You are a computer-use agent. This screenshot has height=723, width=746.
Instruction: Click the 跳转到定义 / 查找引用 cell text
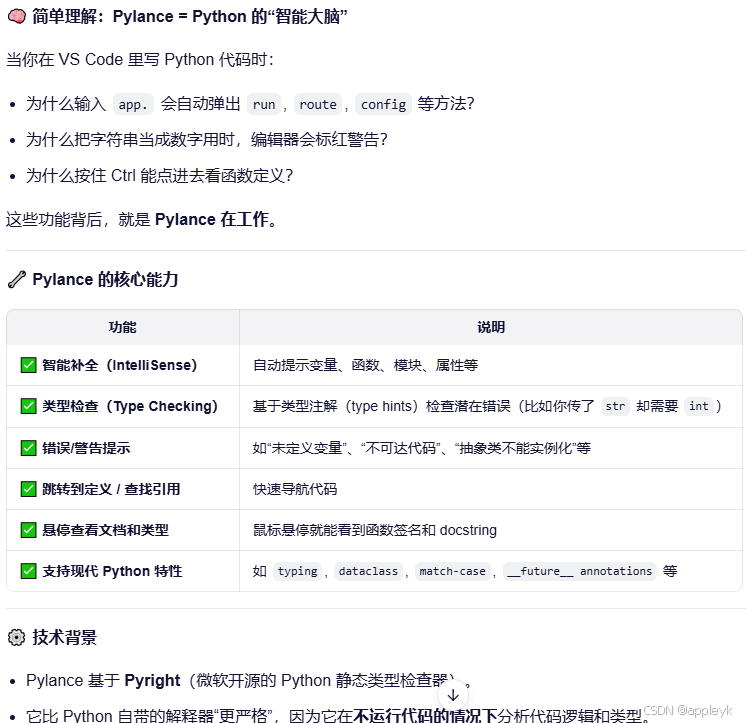pyautogui.click(x=111, y=489)
